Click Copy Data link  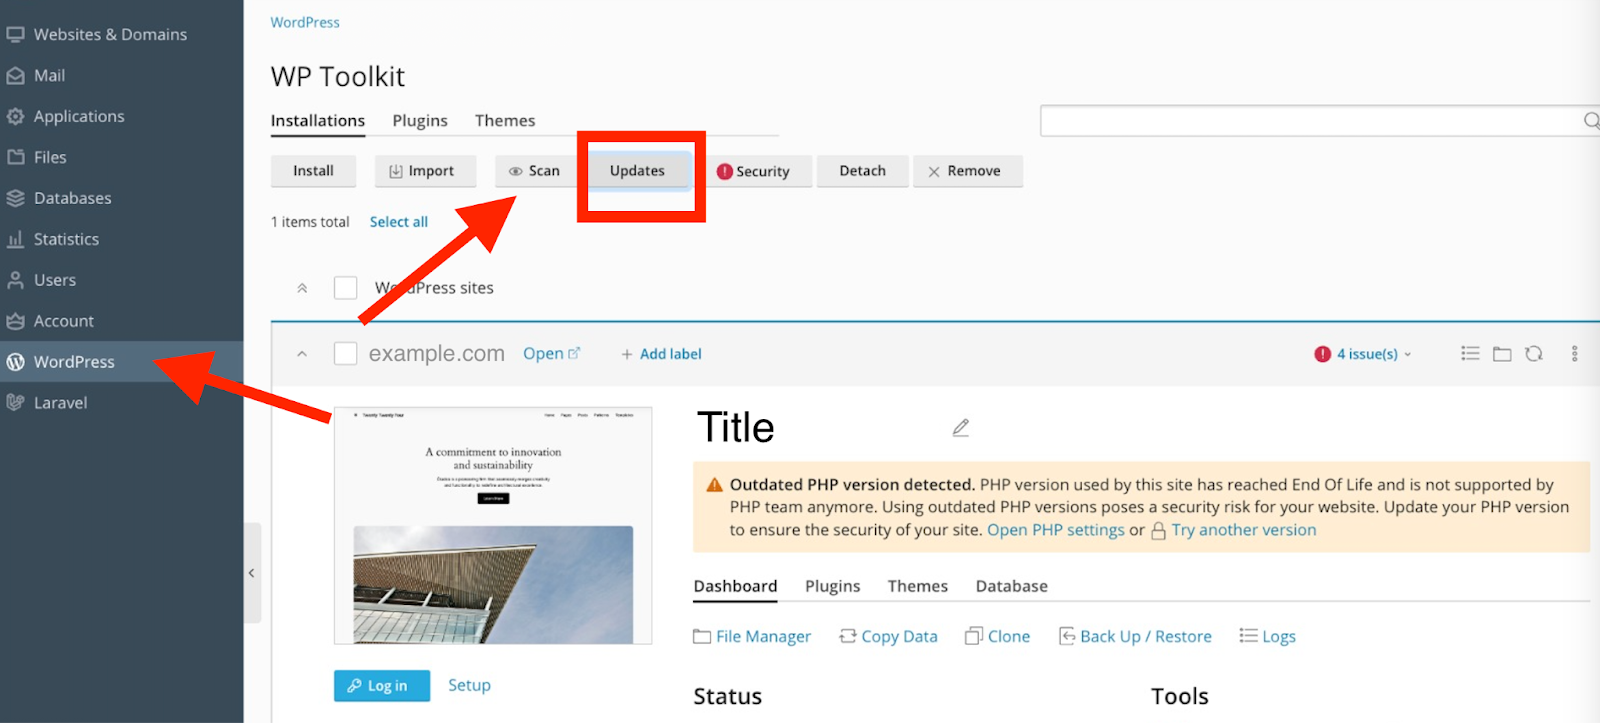[x=888, y=637]
